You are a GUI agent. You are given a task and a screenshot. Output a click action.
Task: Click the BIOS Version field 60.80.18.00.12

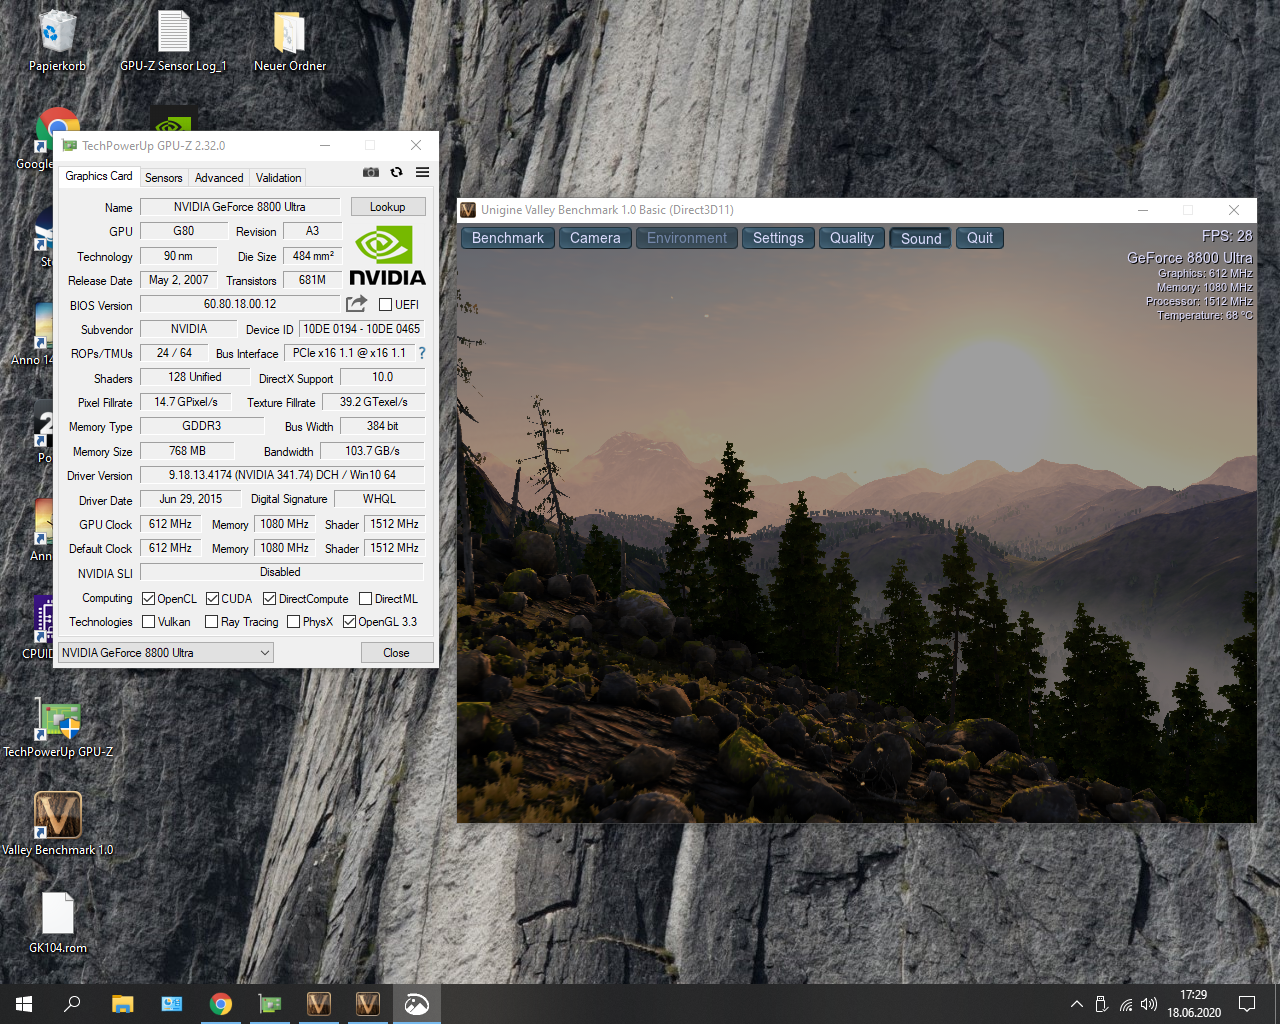pyautogui.click(x=240, y=304)
